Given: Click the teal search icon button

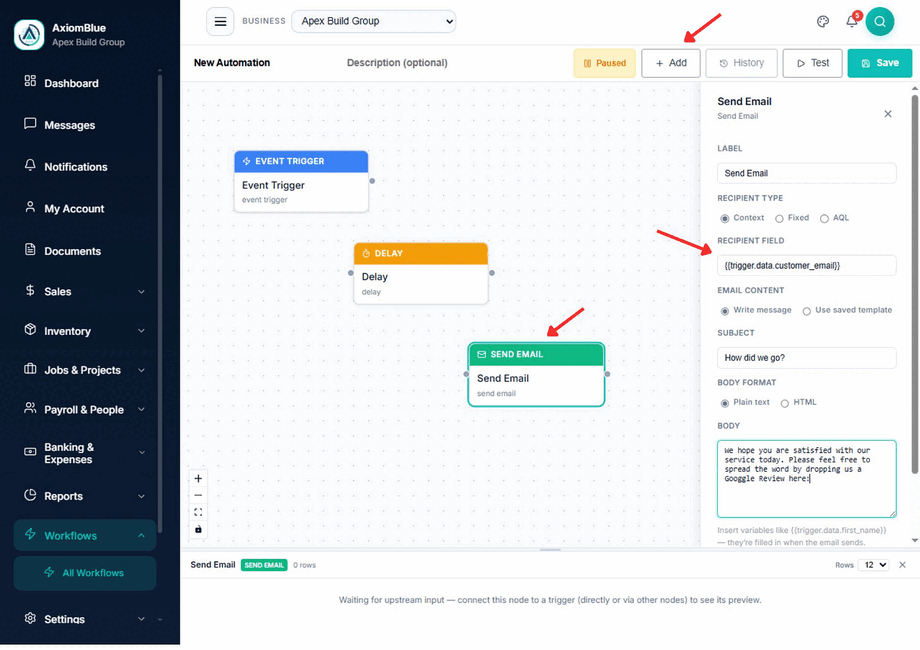Looking at the screenshot, I should [x=880, y=22].
